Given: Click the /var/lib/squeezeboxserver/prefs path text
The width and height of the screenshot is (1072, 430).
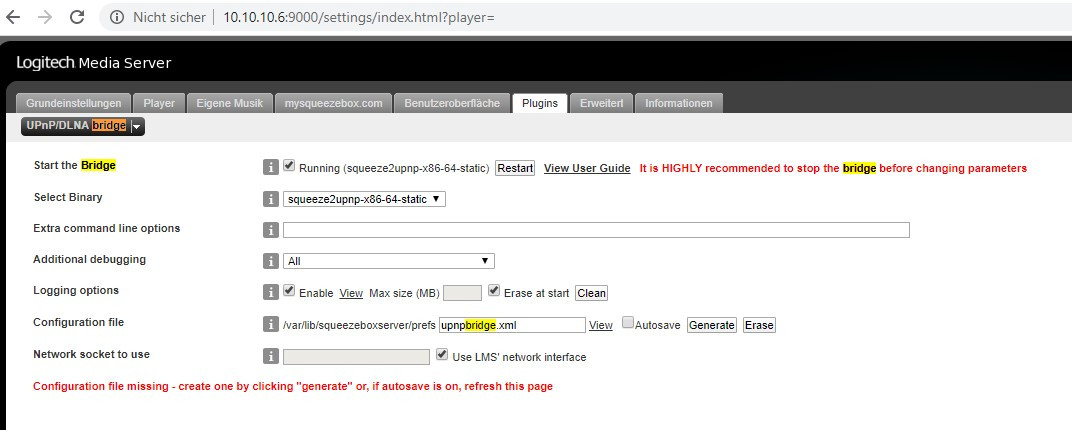Looking at the screenshot, I should [x=359, y=325].
